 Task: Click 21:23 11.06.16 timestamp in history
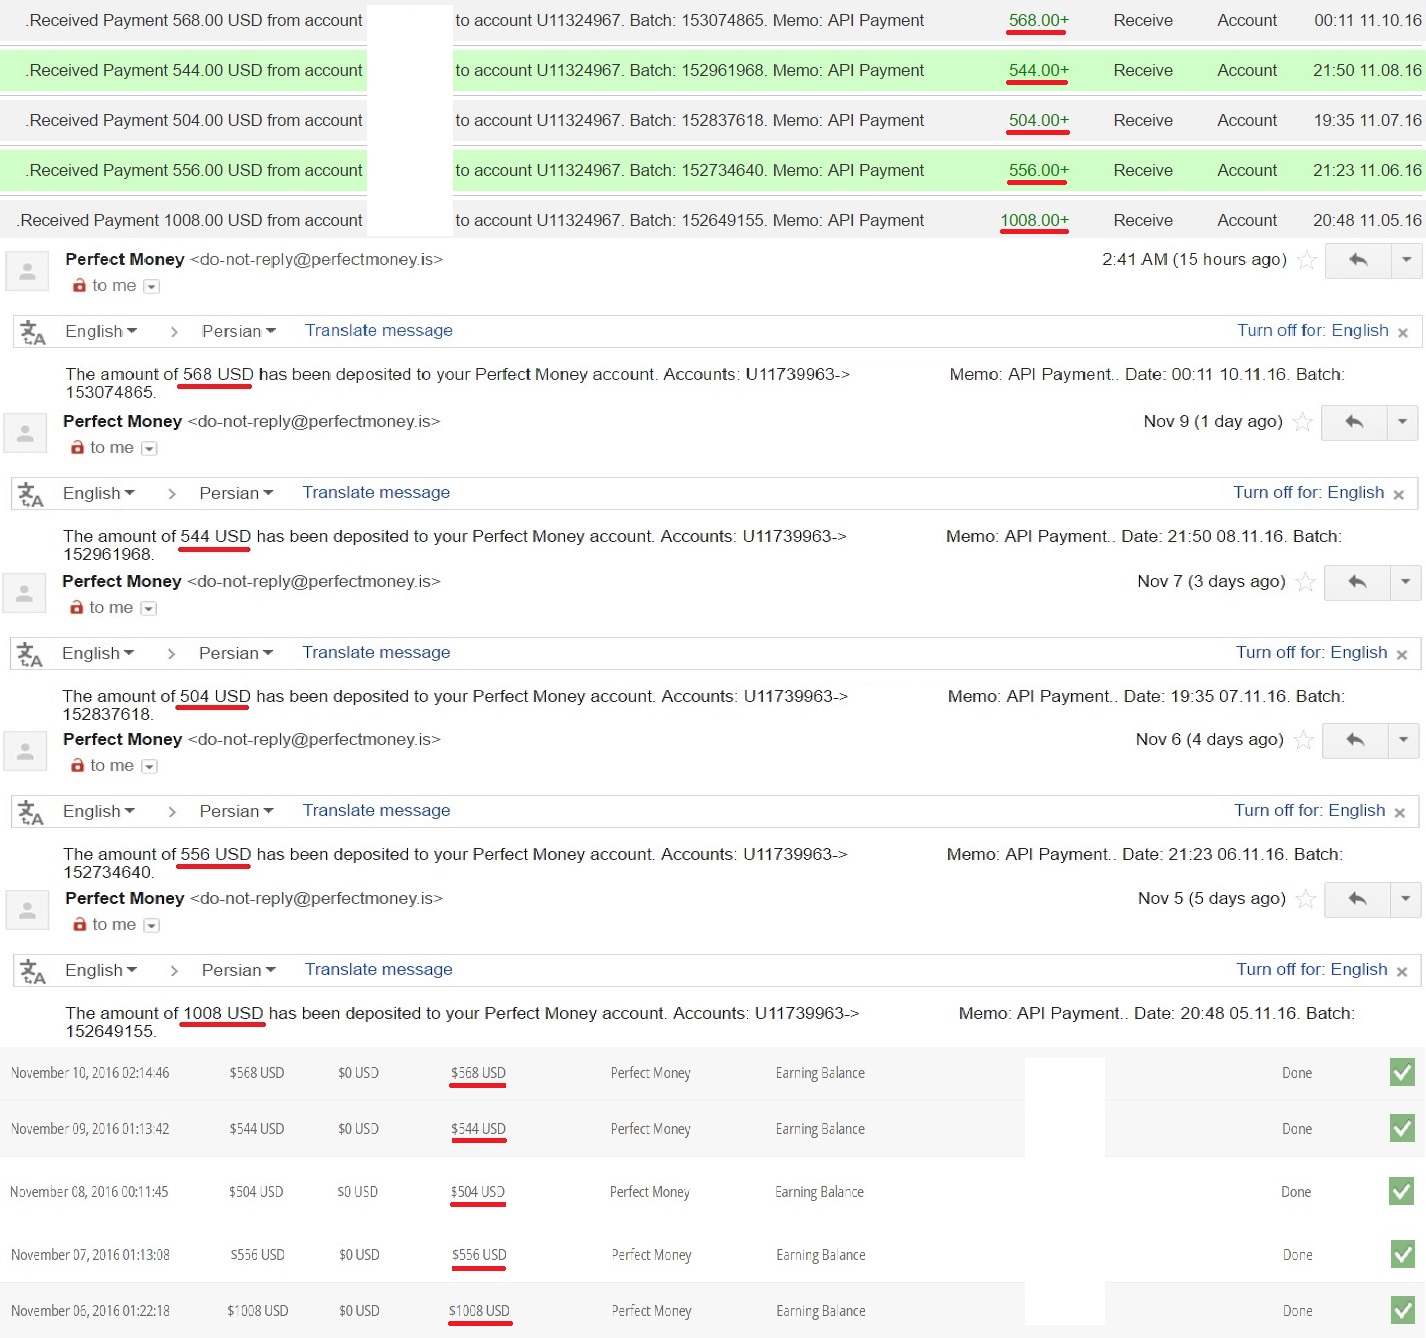[x=1367, y=170]
